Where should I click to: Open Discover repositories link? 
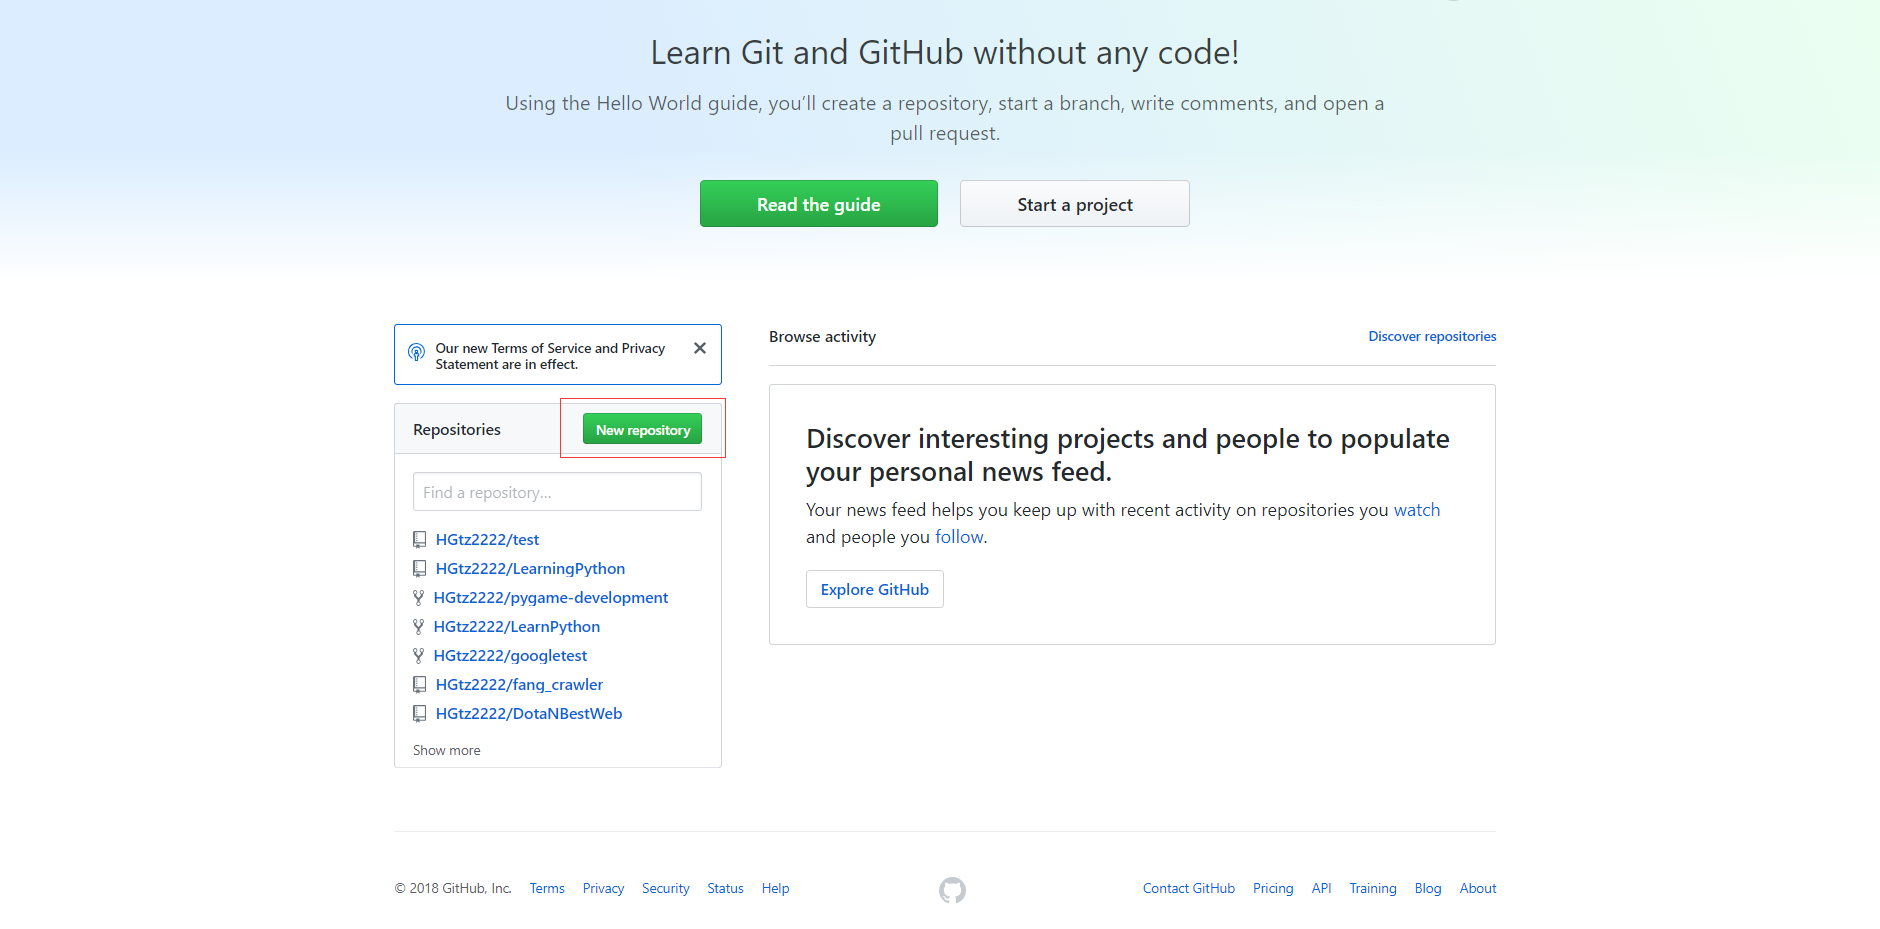[x=1432, y=337]
